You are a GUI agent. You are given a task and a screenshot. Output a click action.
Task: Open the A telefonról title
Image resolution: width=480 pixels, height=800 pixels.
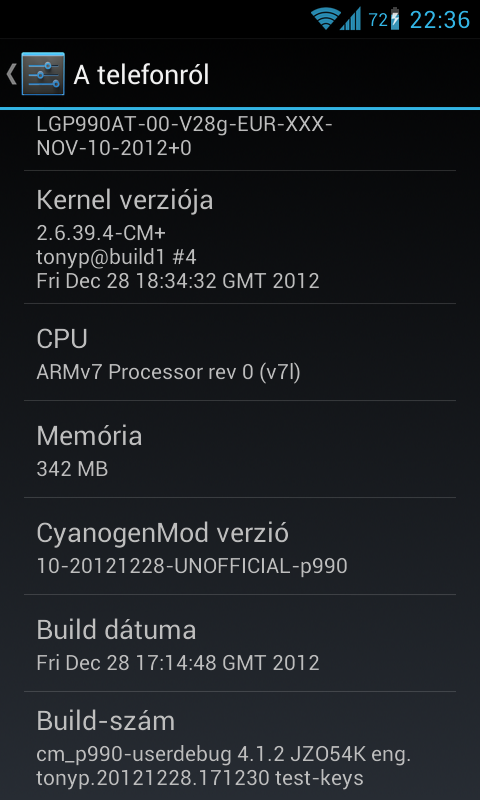coord(141,75)
